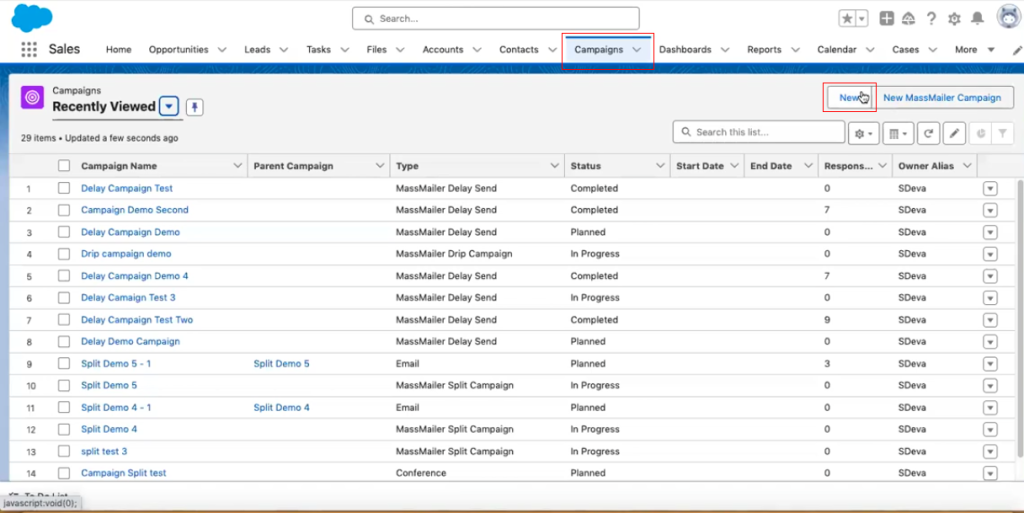Click the list vertical scrollbar
1024x513 pixels.
(1020, 317)
